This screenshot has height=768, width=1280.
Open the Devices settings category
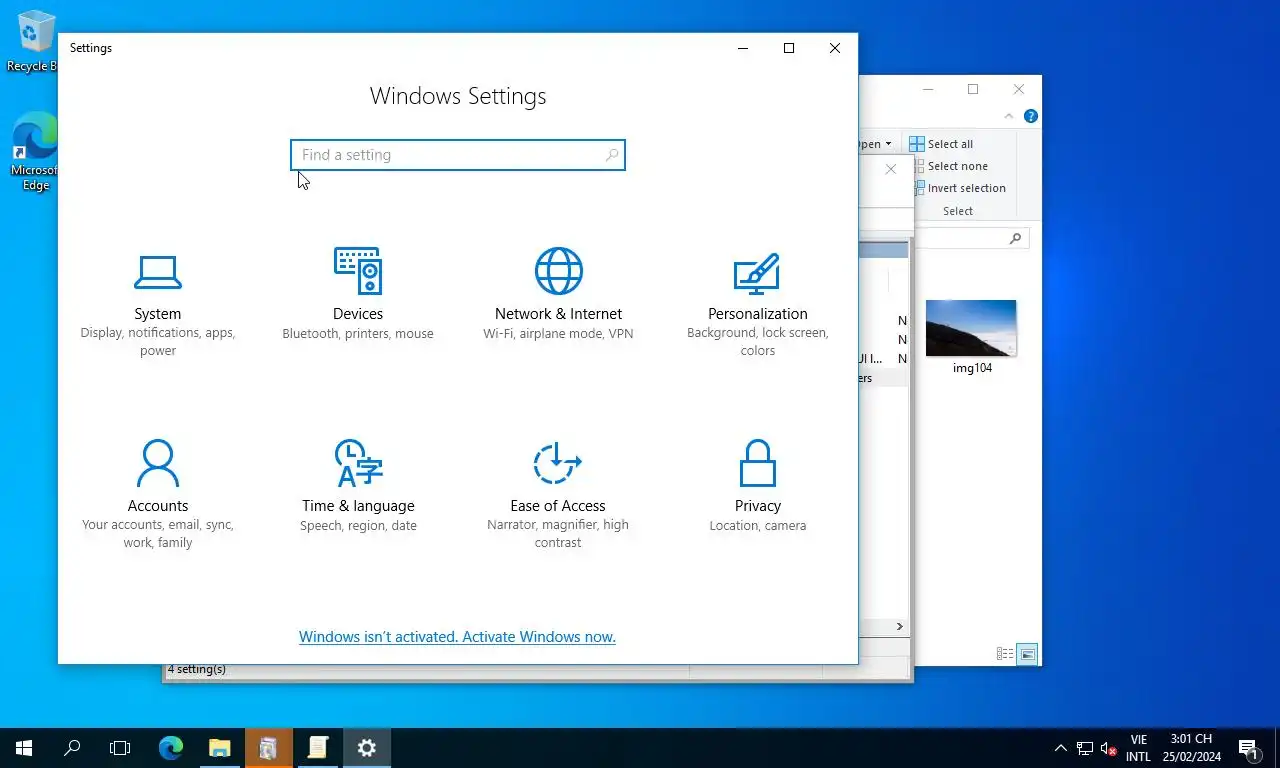[x=358, y=295]
